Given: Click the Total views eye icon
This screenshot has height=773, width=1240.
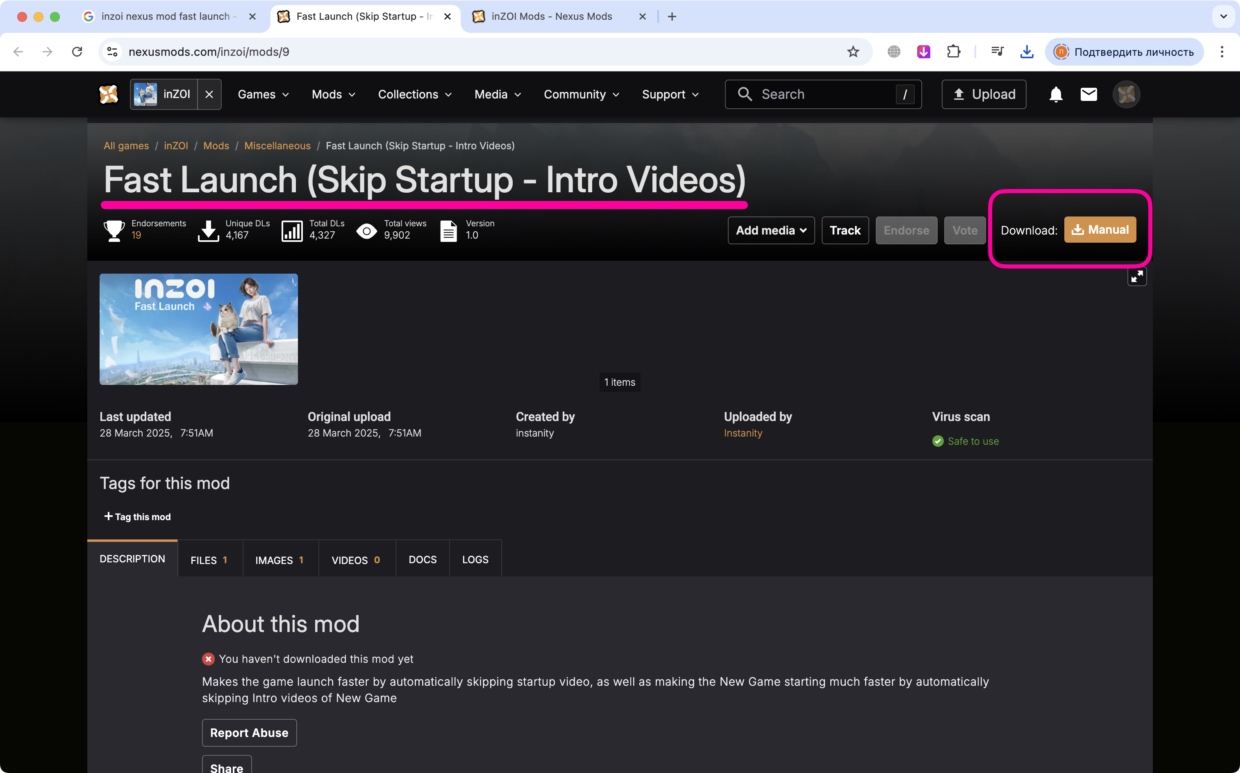Looking at the screenshot, I should click(x=367, y=231).
